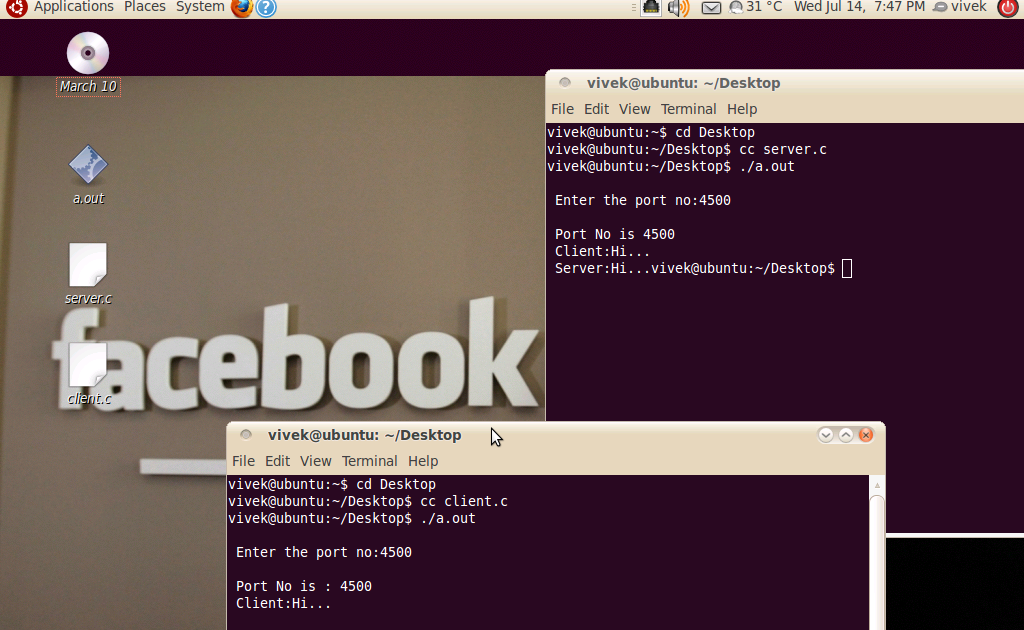1024x630 pixels.
Task: Click the 'cc server.c' command line
Action: coord(687,150)
